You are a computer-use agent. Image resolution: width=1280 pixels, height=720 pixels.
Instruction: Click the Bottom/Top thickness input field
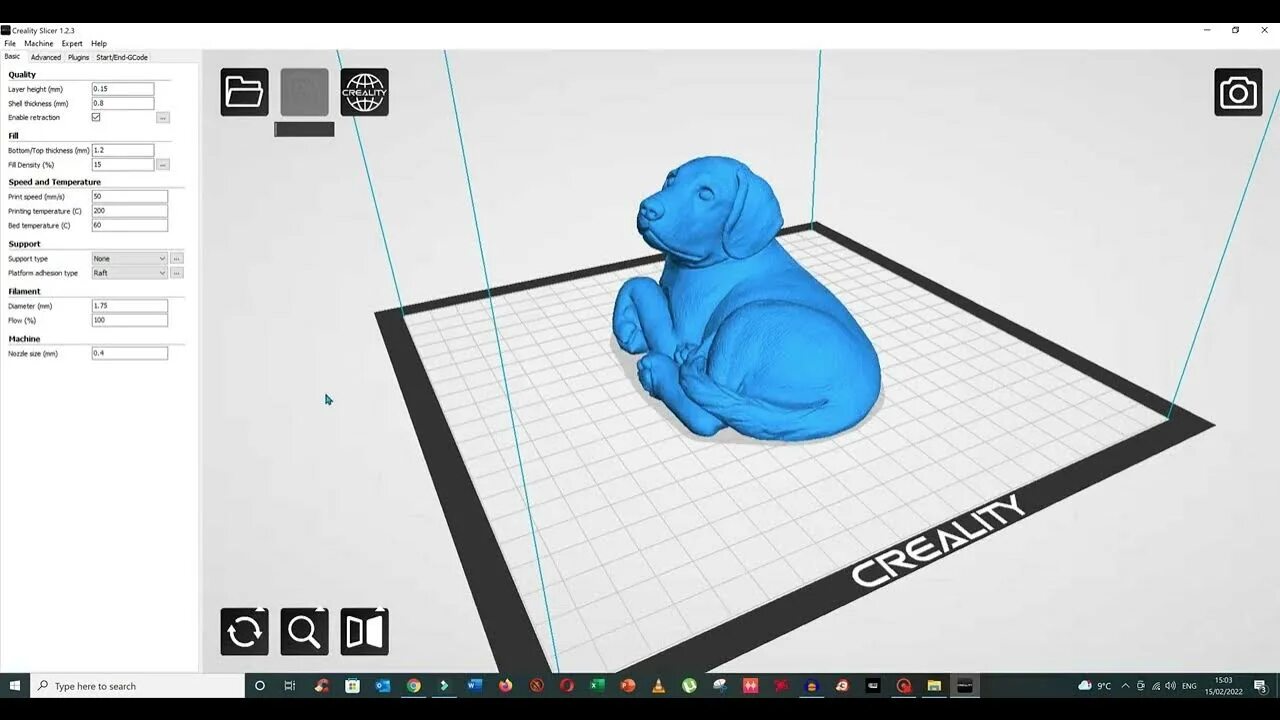click(123, 150)
